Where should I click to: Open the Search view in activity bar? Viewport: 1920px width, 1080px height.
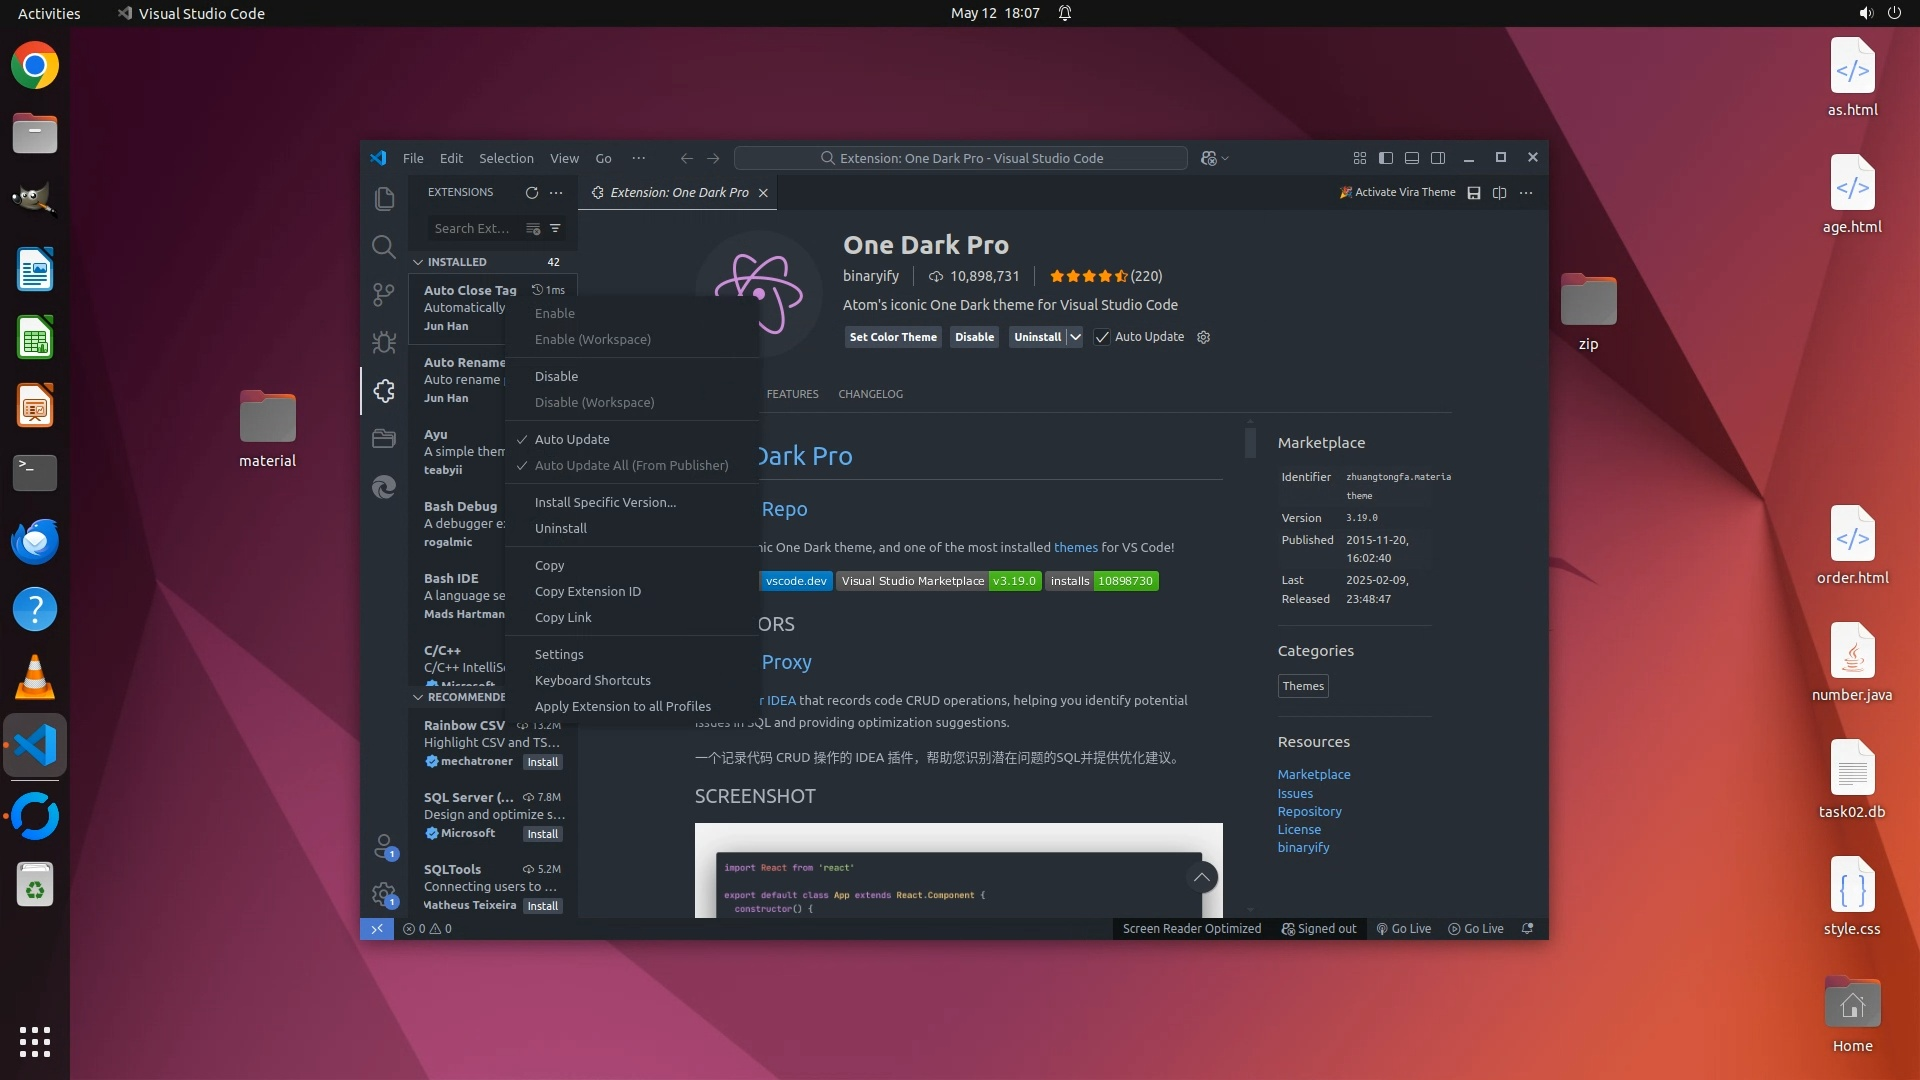[384, 247]
